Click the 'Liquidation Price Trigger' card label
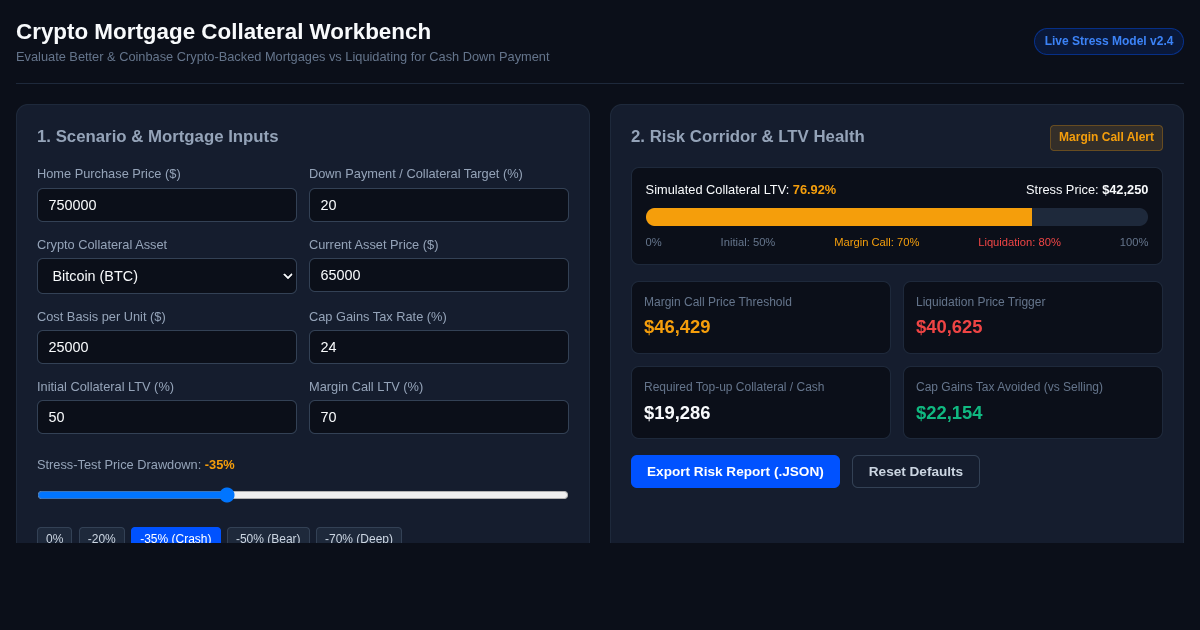 coord(981,302)
